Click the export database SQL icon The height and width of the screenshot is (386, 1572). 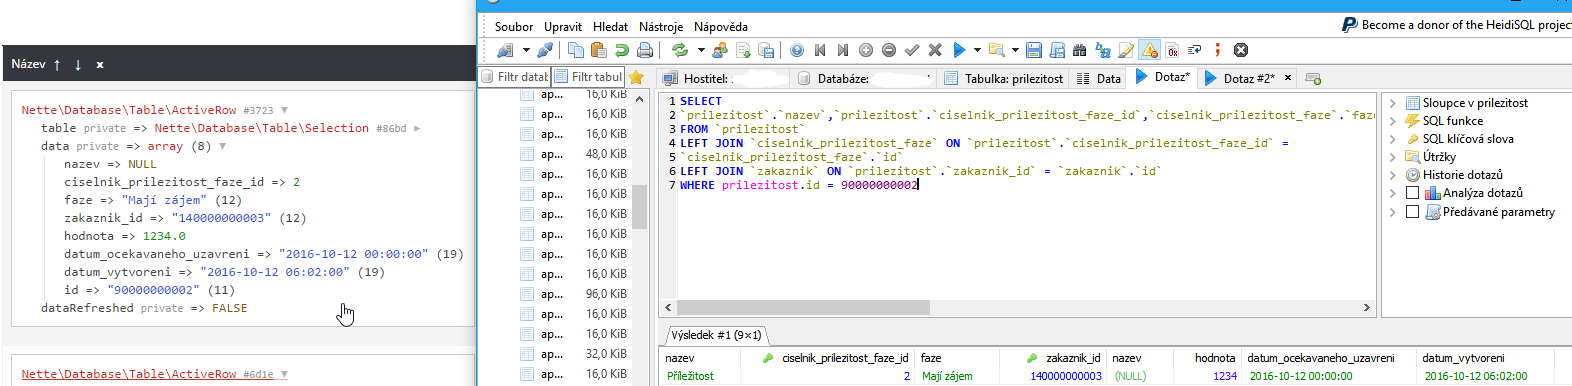tap(766, 50)
